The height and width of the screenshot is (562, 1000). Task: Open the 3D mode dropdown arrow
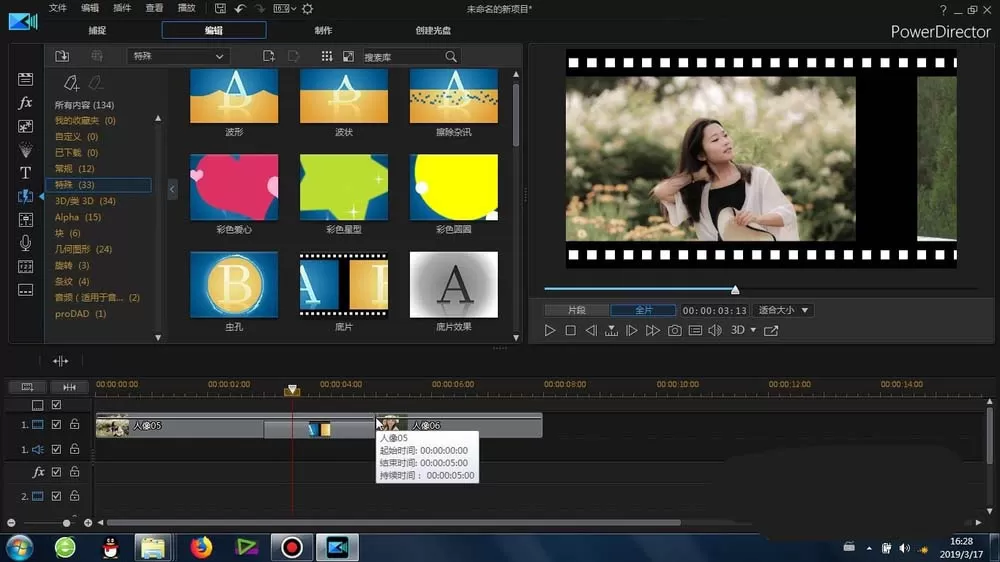[x=753, y=330]
